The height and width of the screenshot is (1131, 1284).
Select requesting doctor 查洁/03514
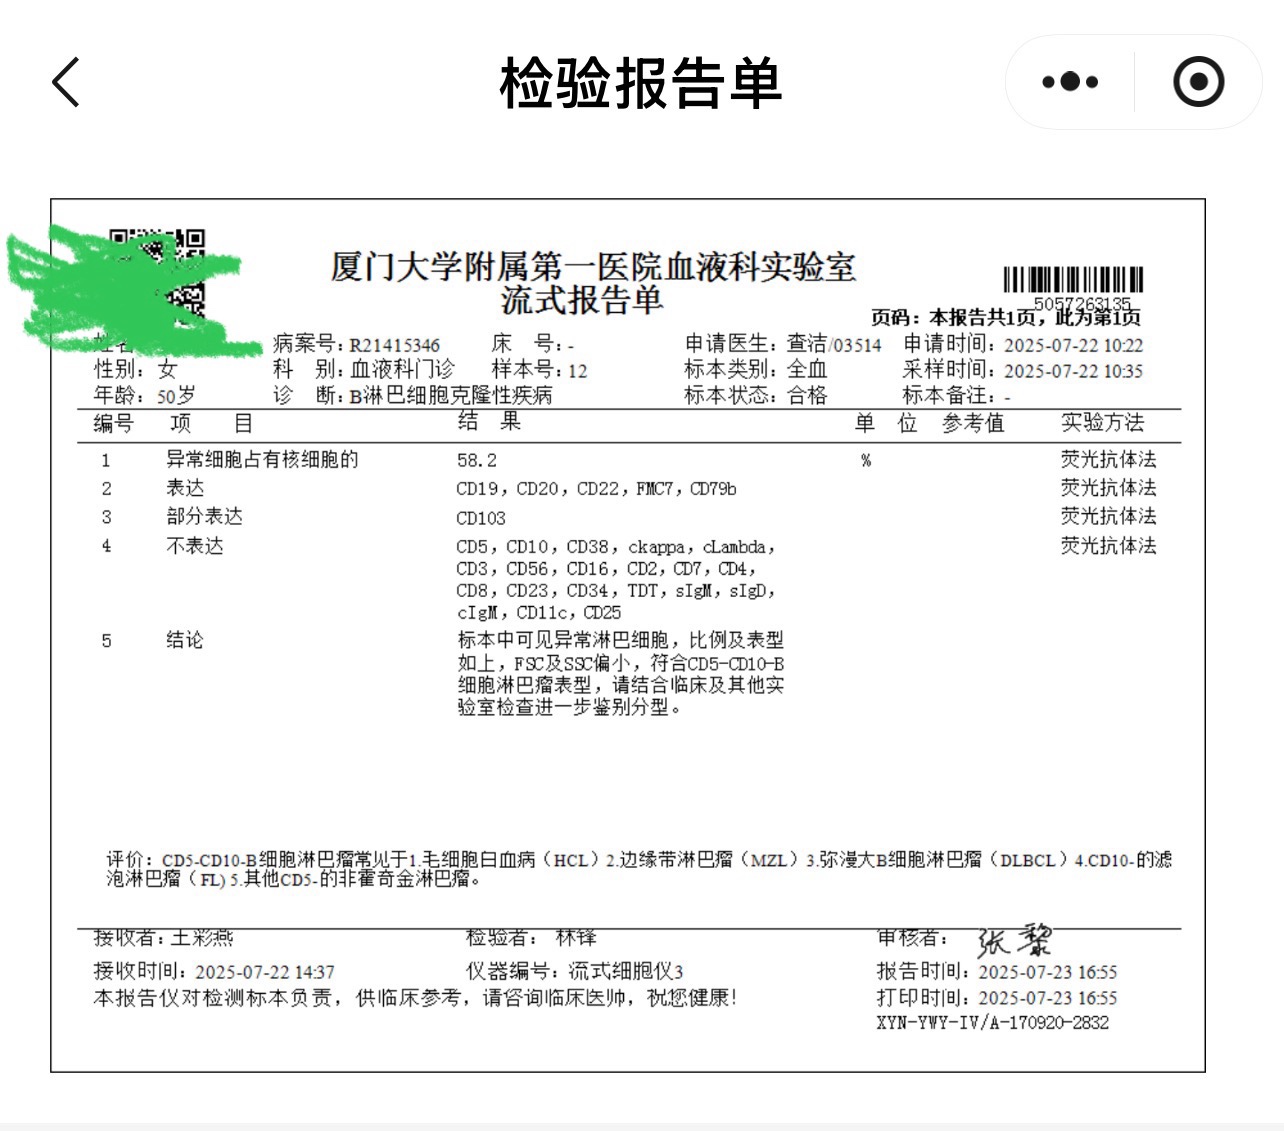tap(834, 345)
